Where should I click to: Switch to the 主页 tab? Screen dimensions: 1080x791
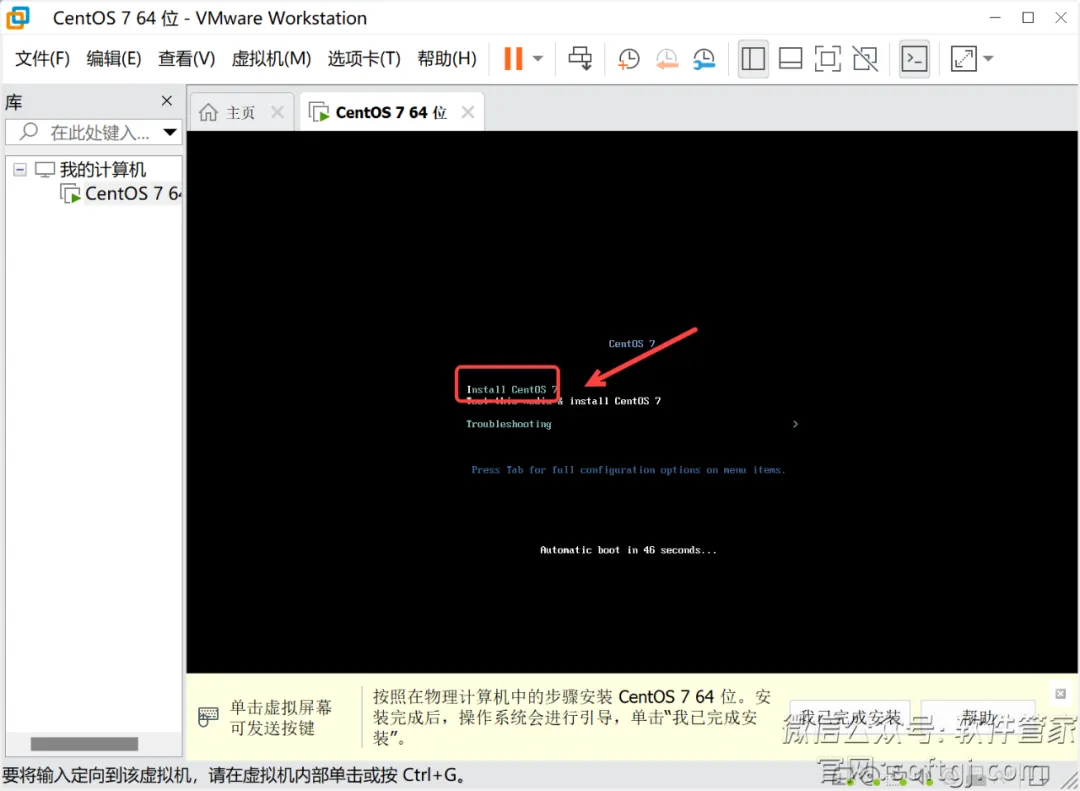[241, 112]
